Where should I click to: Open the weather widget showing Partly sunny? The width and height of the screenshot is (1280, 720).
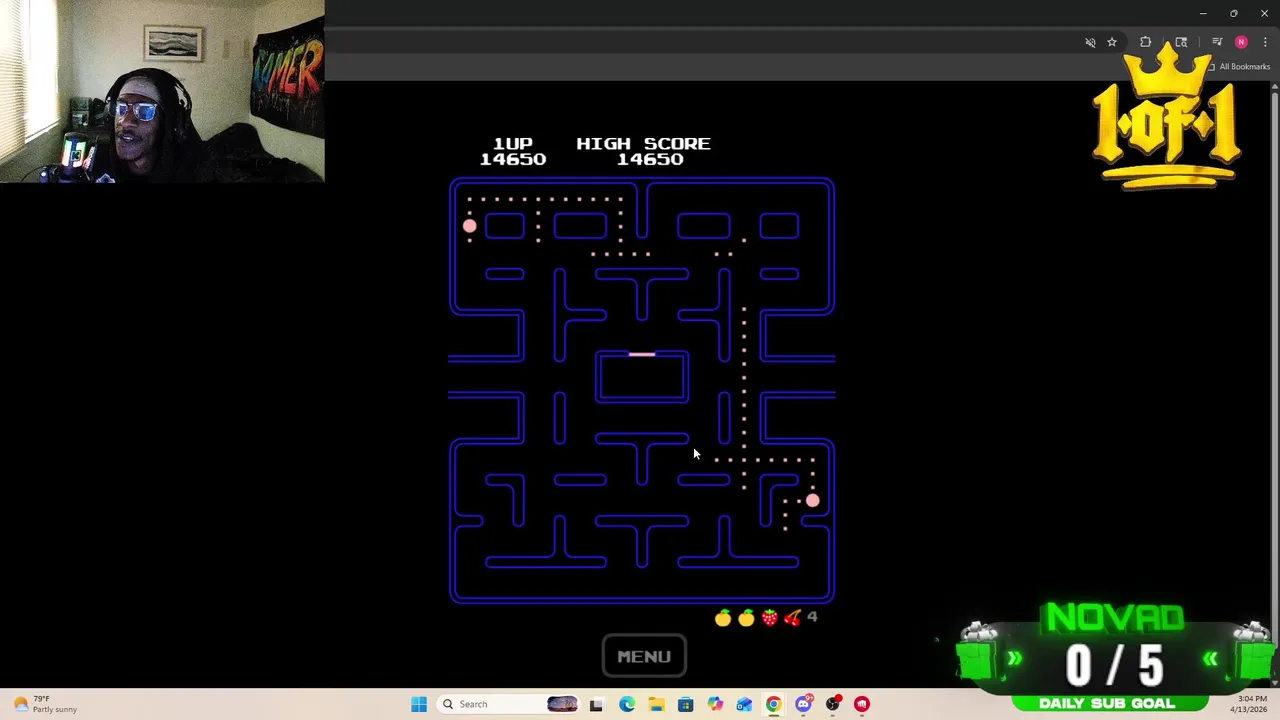pyautogui.click(x=42, y=704)
